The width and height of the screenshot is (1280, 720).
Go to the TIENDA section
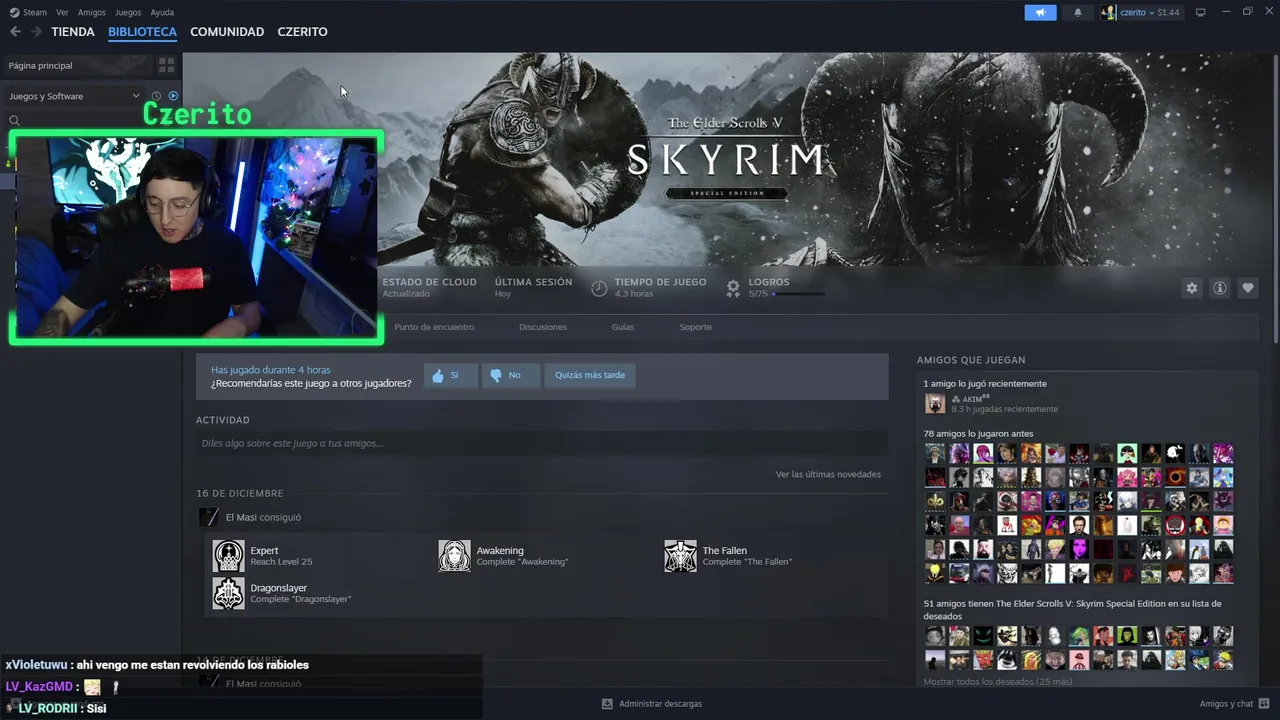pyautogui.click(x=73, y=32)
